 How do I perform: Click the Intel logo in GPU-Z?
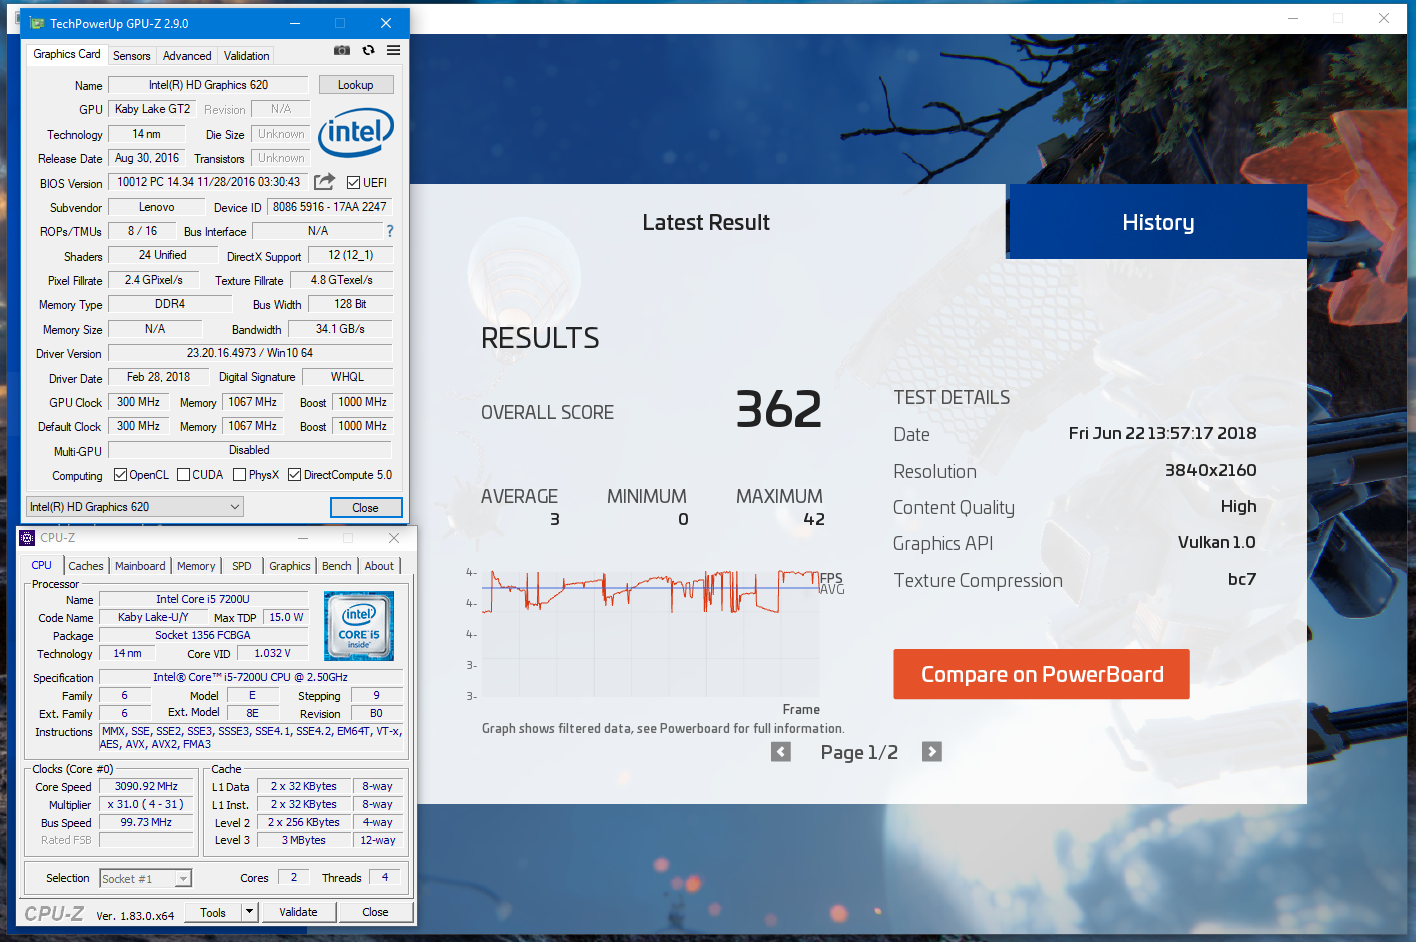coord(356,132)
